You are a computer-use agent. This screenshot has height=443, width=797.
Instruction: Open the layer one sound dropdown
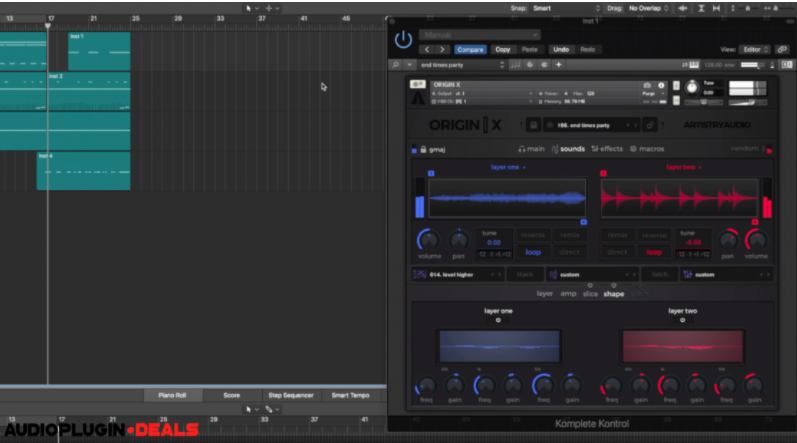508,167
